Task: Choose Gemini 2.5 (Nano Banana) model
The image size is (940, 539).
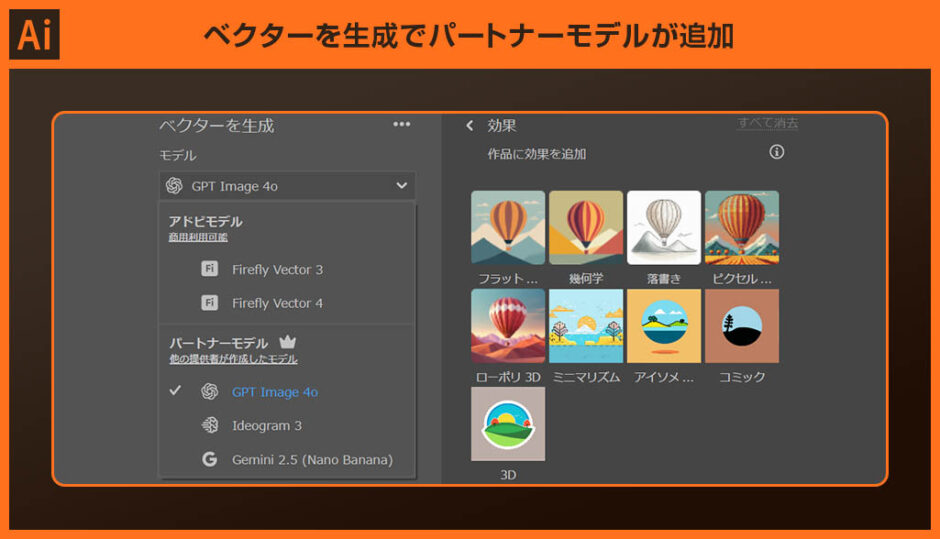Action: tap(311, 459)
